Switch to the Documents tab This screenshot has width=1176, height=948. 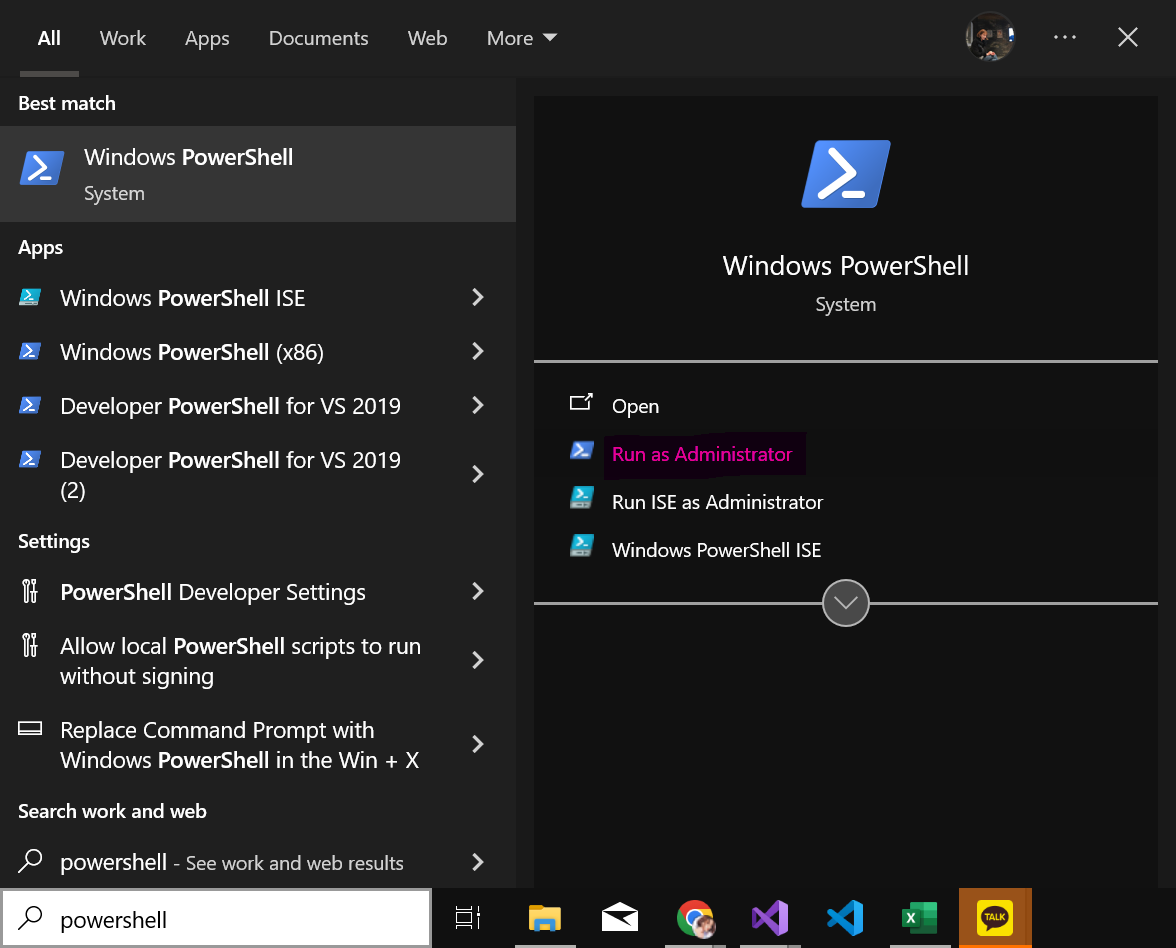tap(319, 38)
